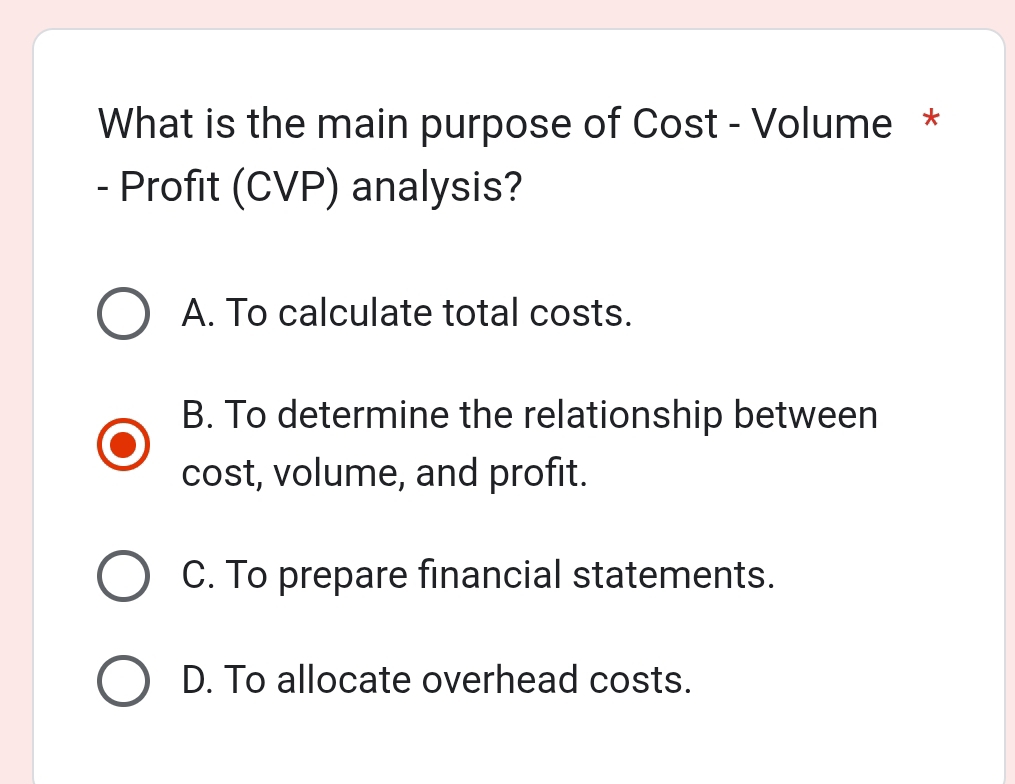Click the word 'Volume' in the question
Image resolution: width=1015 pixels, height=784 pixels.
821,124
